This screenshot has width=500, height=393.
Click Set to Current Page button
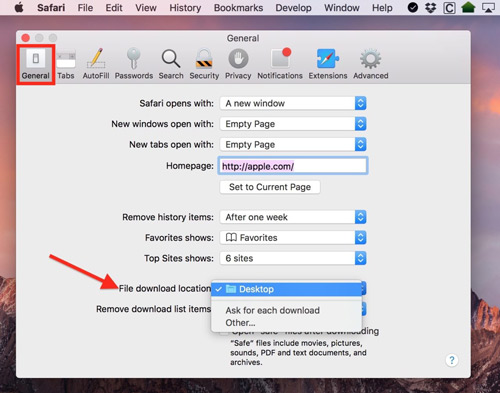[270, 187]
